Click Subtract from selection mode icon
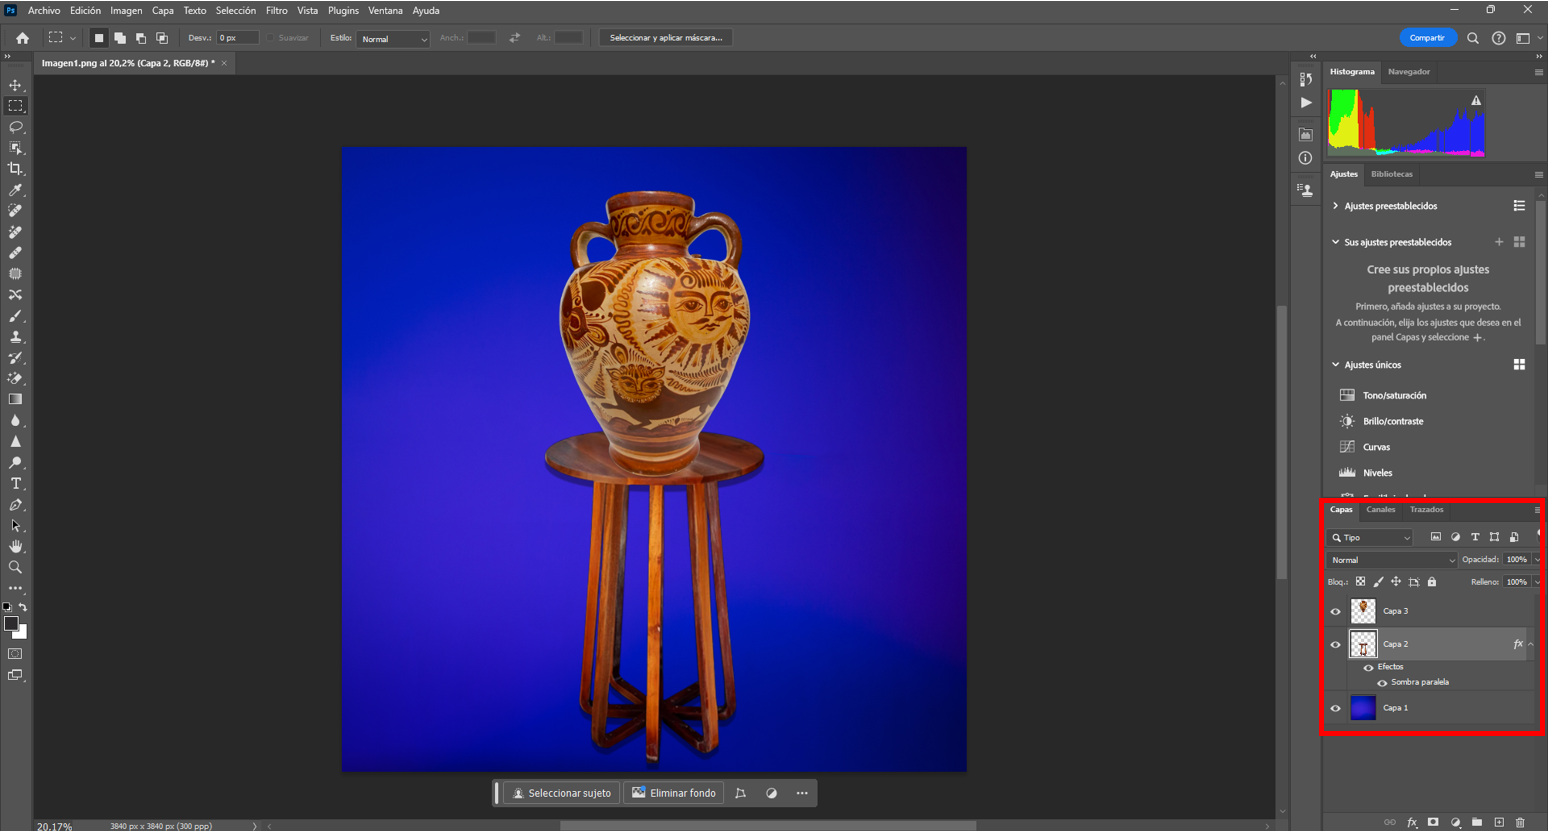 click(141, 38)
